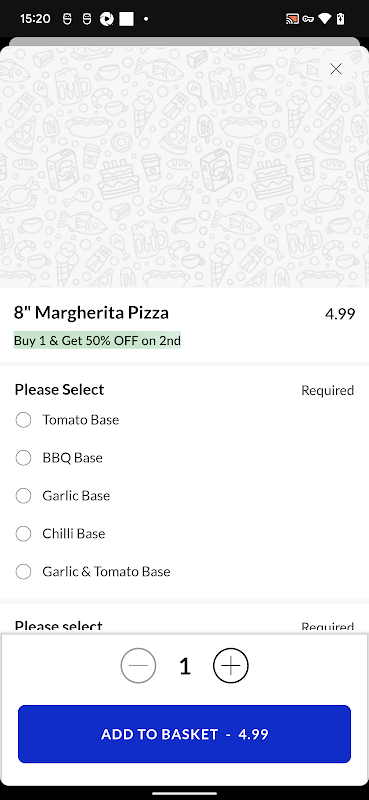369x800 pixels.
Task: Tap the Wi-Fi signal status icon
Action: pyautogui.click(x=325, y=19)
